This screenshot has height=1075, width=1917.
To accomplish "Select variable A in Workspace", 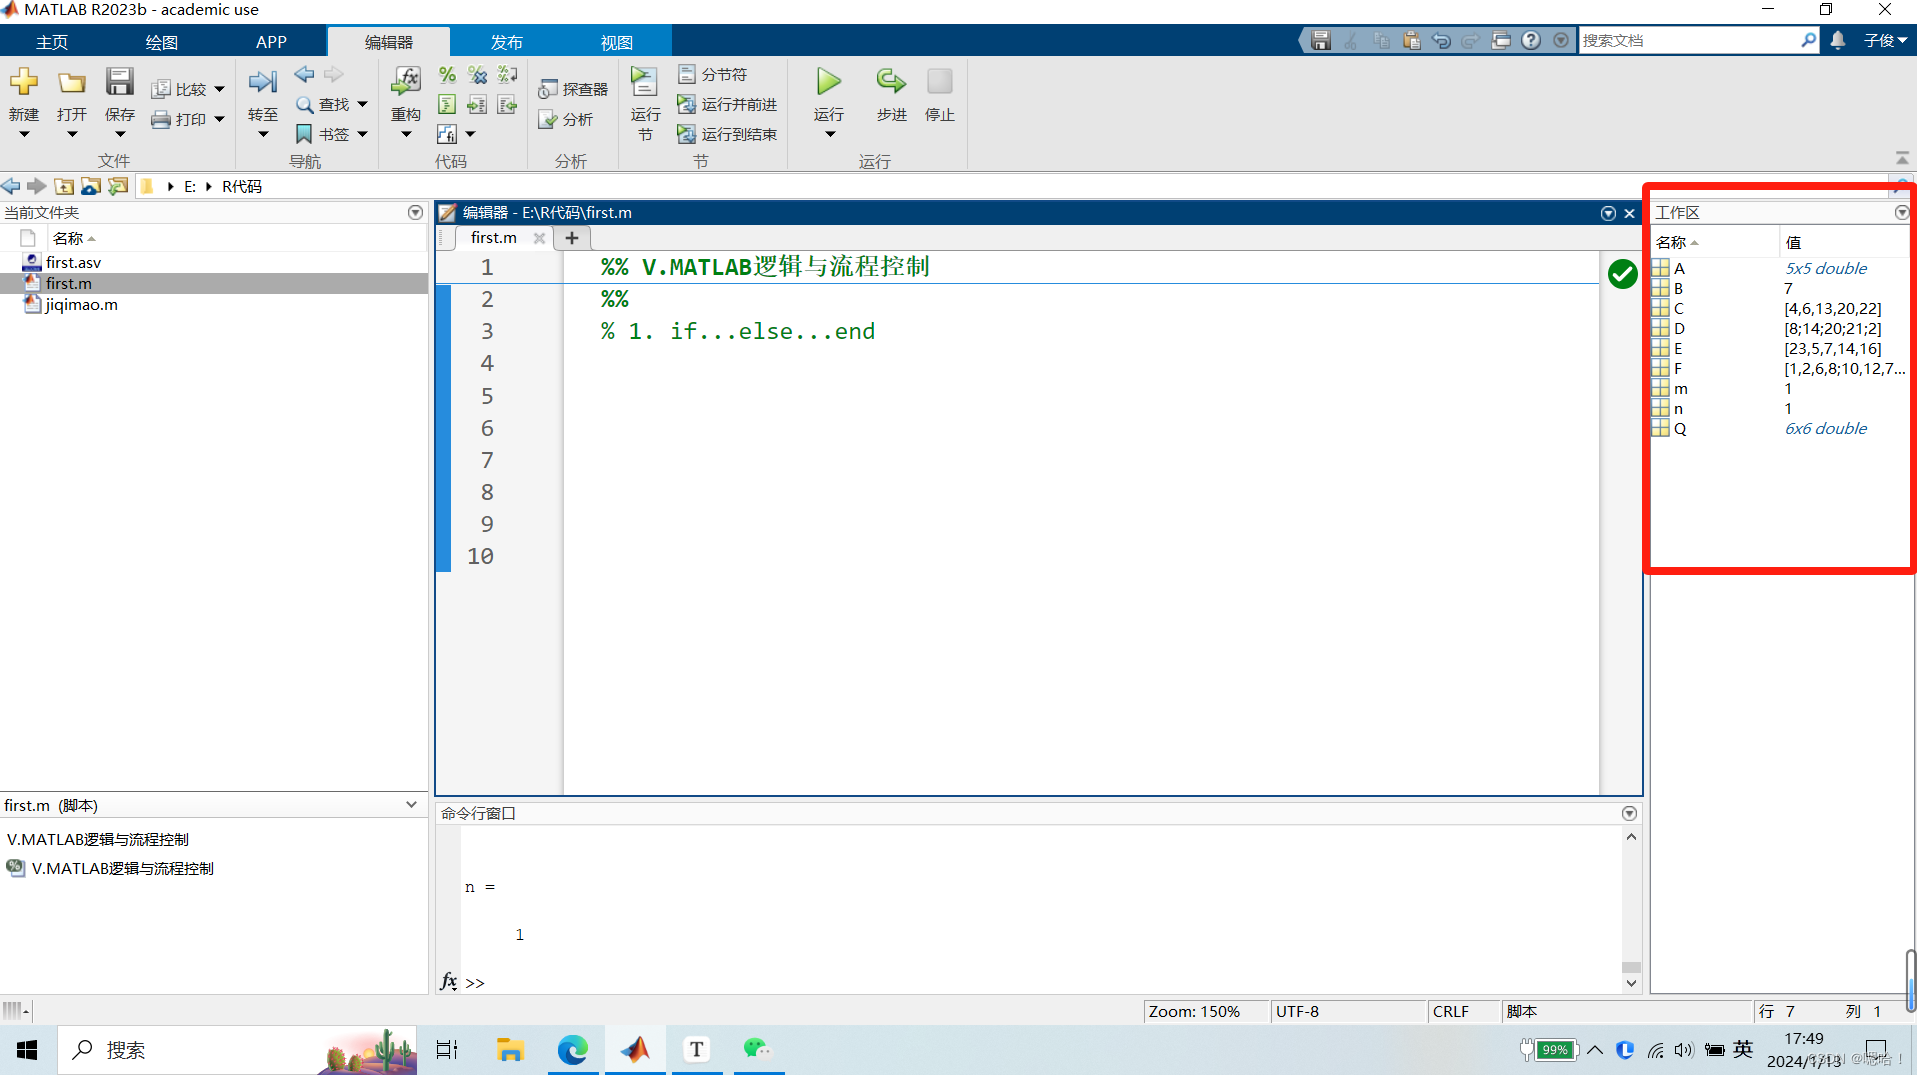I will point(1679,268).
